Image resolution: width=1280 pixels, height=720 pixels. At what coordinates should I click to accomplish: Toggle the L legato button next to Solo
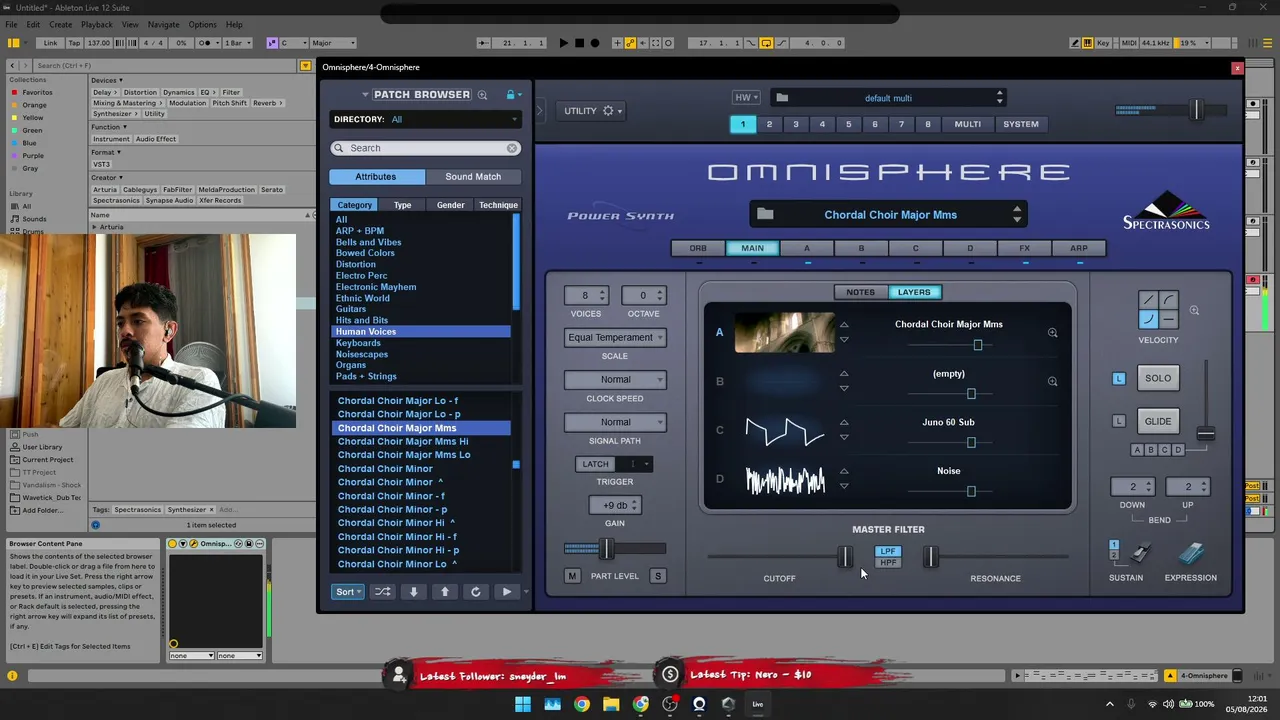pos(1119,378)
